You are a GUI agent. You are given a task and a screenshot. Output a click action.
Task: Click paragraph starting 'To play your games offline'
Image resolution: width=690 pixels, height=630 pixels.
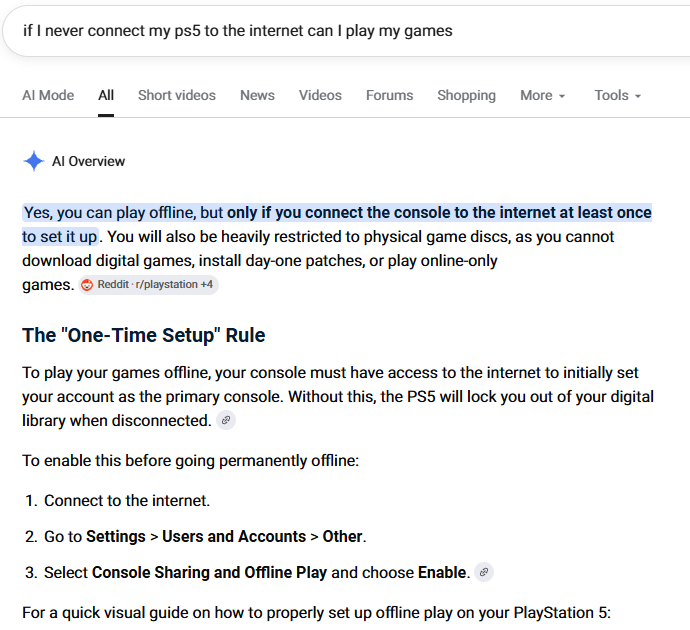point(338,396)
